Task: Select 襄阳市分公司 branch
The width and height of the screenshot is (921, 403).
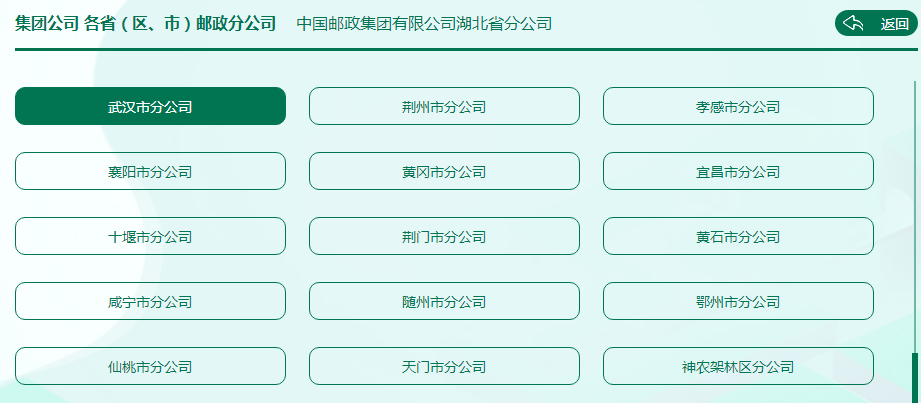Action: (150, 171)
